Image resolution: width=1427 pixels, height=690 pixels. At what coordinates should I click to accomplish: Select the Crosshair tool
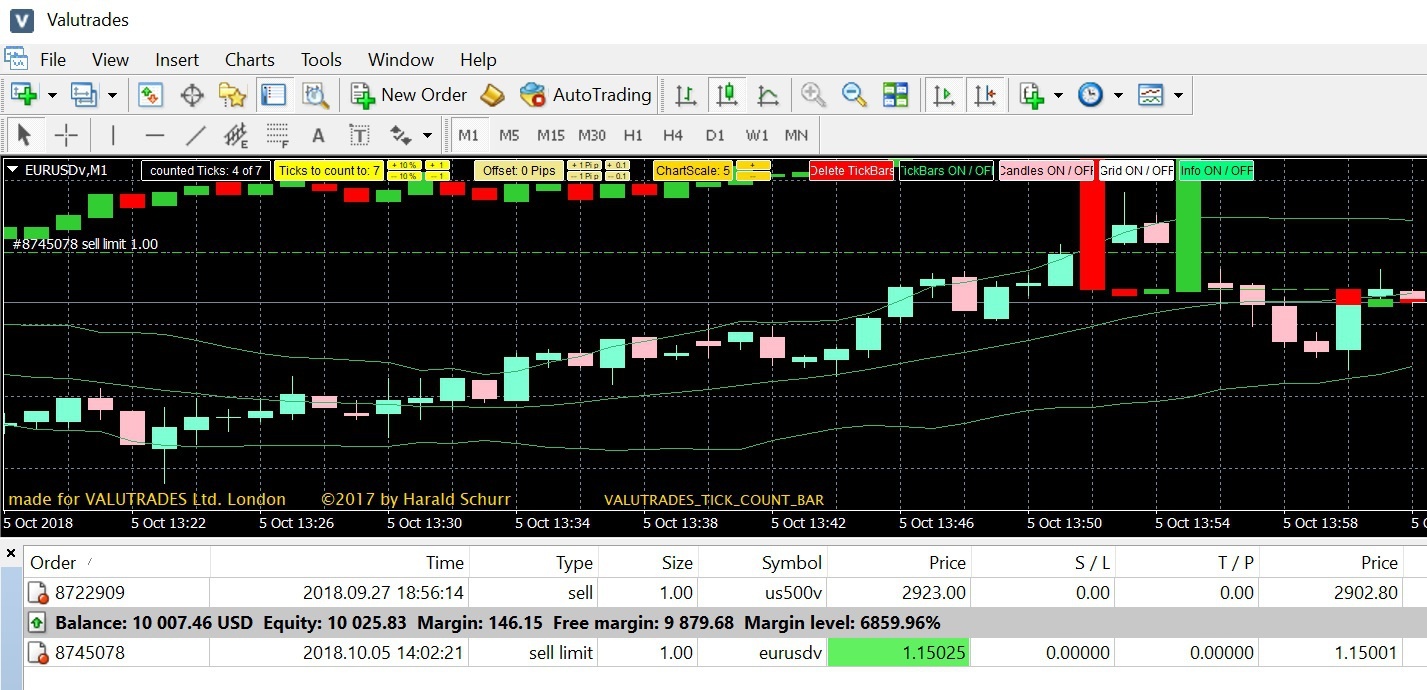[66, 135]
